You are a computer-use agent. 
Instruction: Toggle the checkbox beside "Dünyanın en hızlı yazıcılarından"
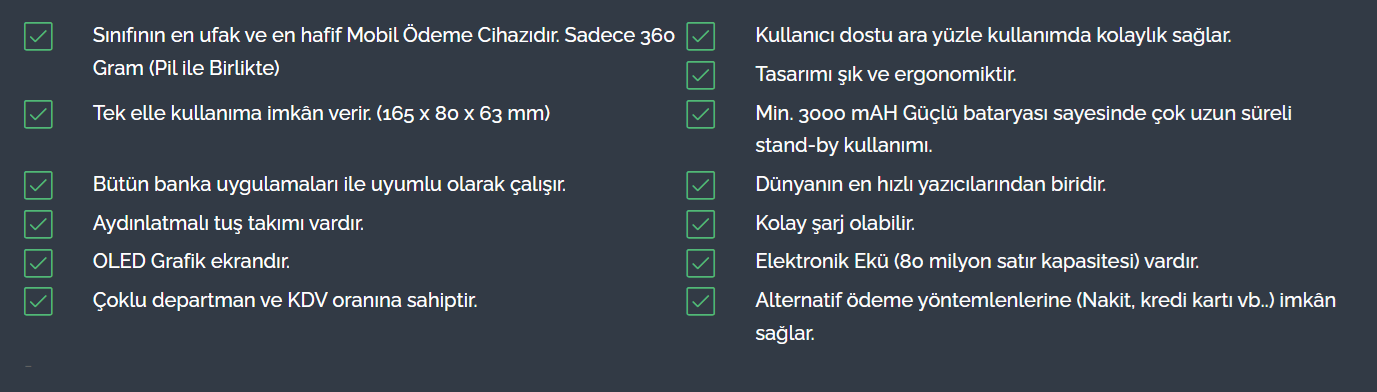pyautogui.click(x=701, y=186)
